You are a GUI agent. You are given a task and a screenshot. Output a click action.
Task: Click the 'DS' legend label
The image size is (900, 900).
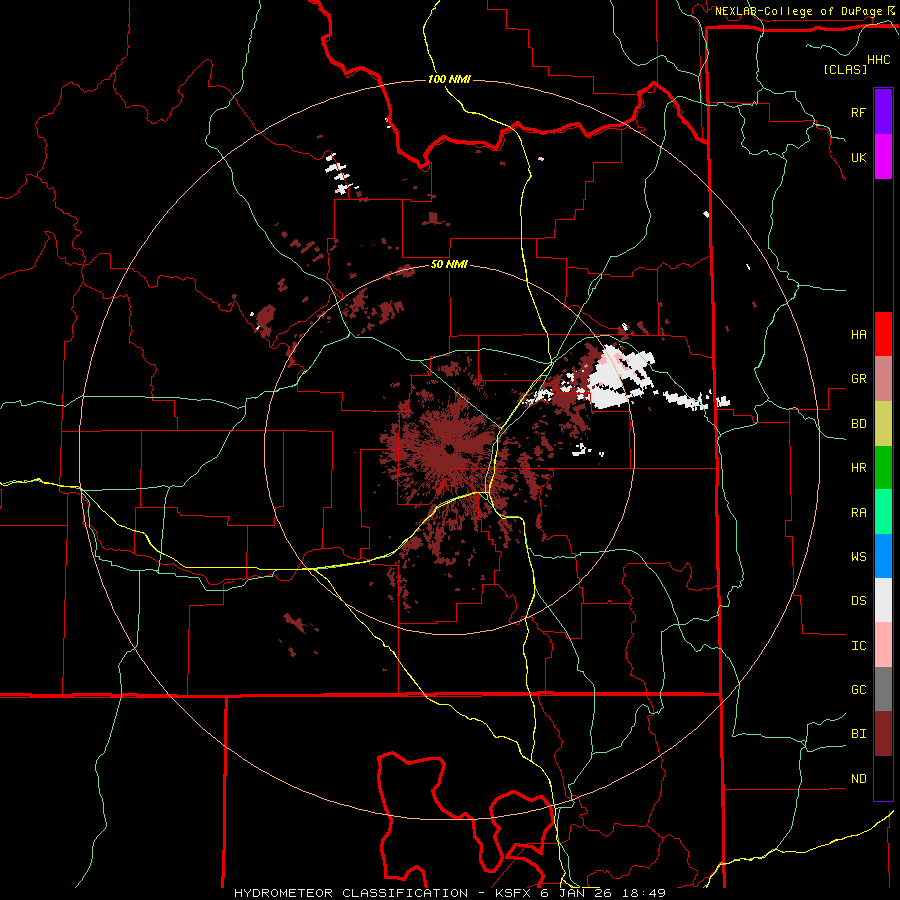coord(858,601)
